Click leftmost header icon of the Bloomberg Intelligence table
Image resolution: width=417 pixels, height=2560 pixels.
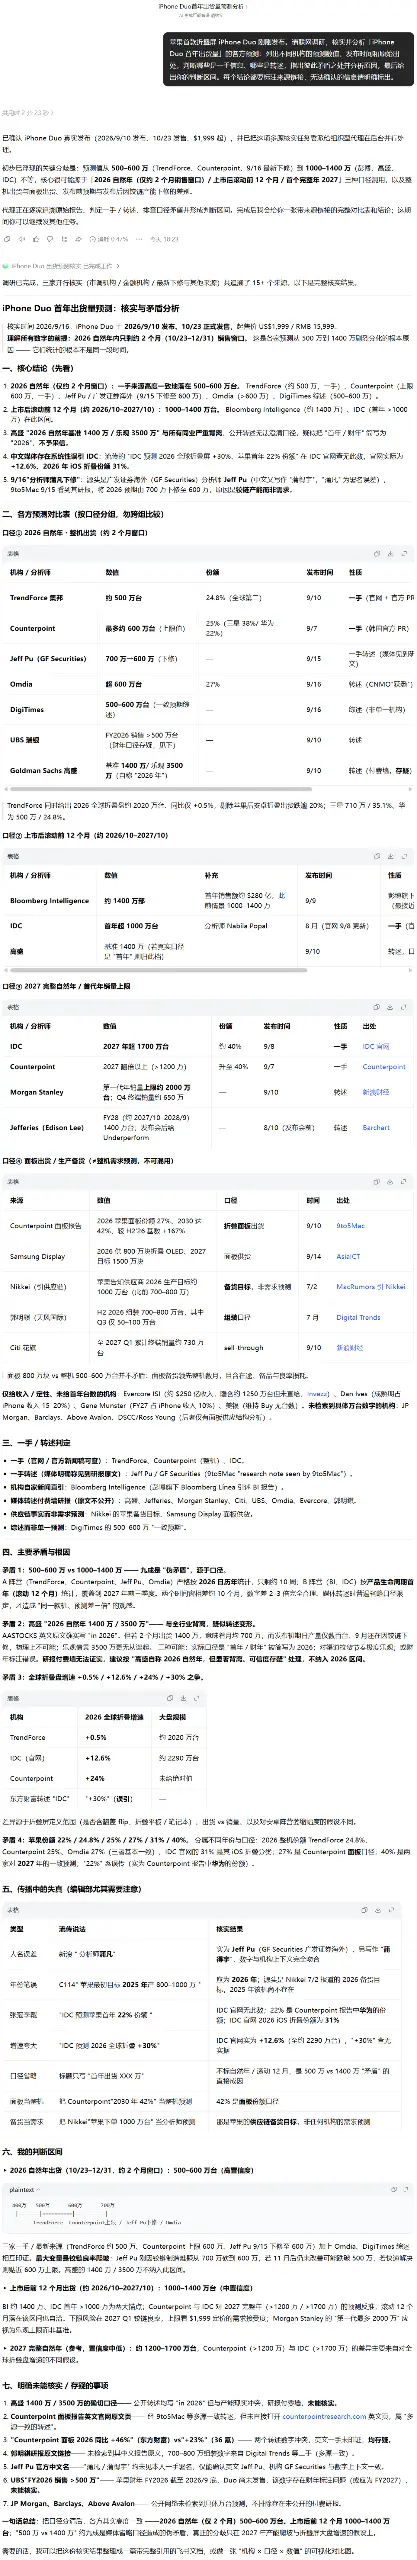click(376, 856)
